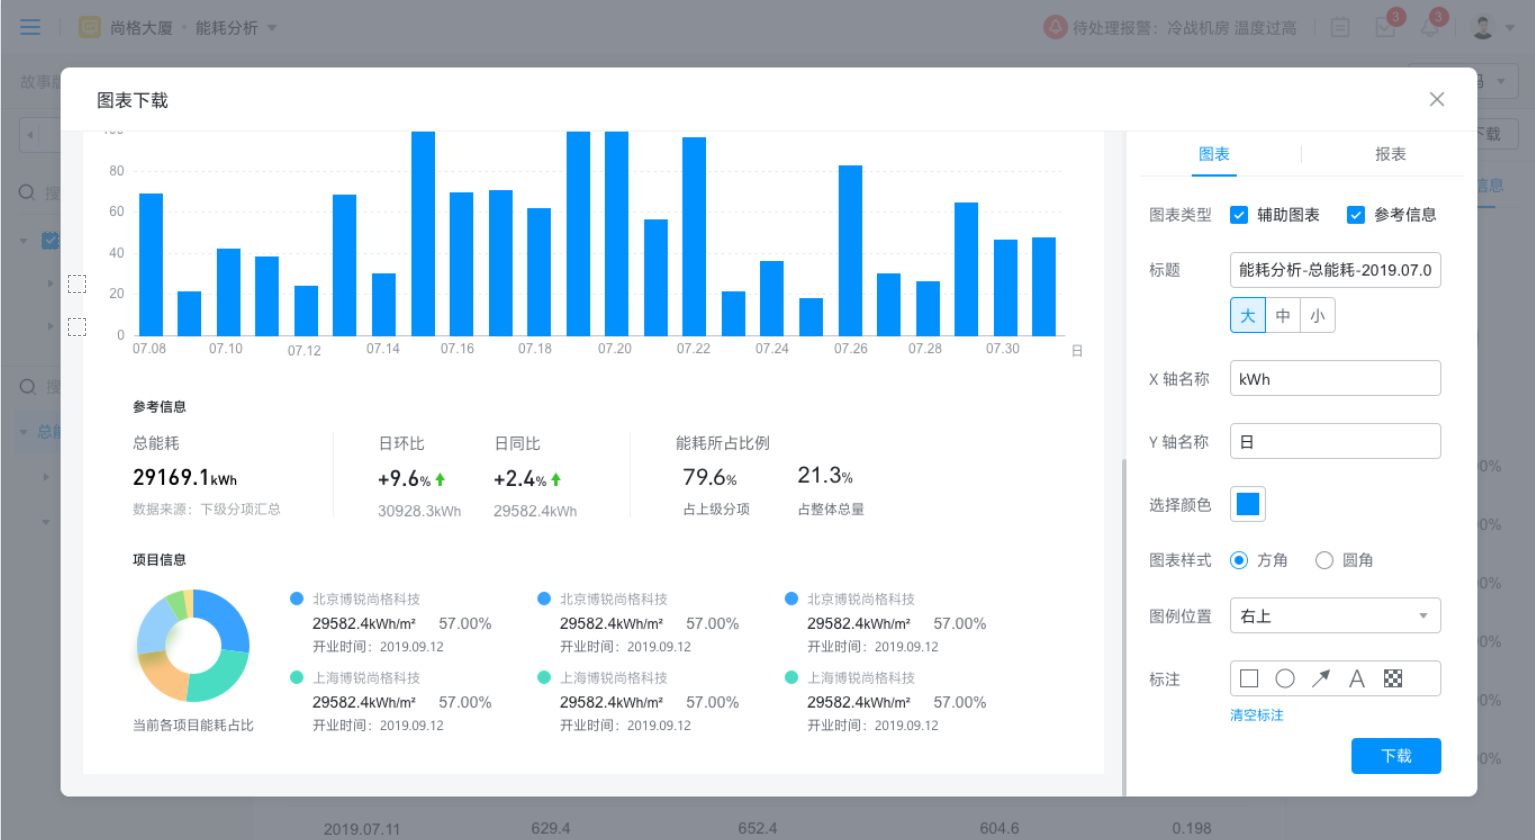Select the mosaic annotation tool
The image size is (1535, 840).
1393,679
